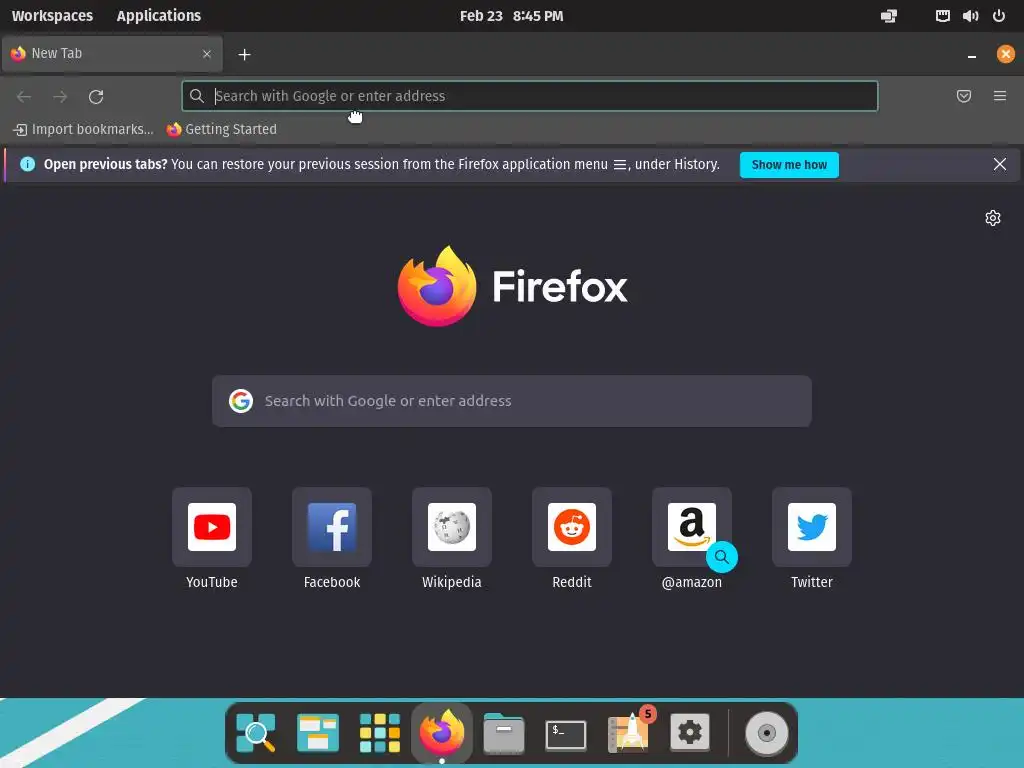Select the New Tab browser tab
Viewport: 1024px width, 768px height.
112,54
